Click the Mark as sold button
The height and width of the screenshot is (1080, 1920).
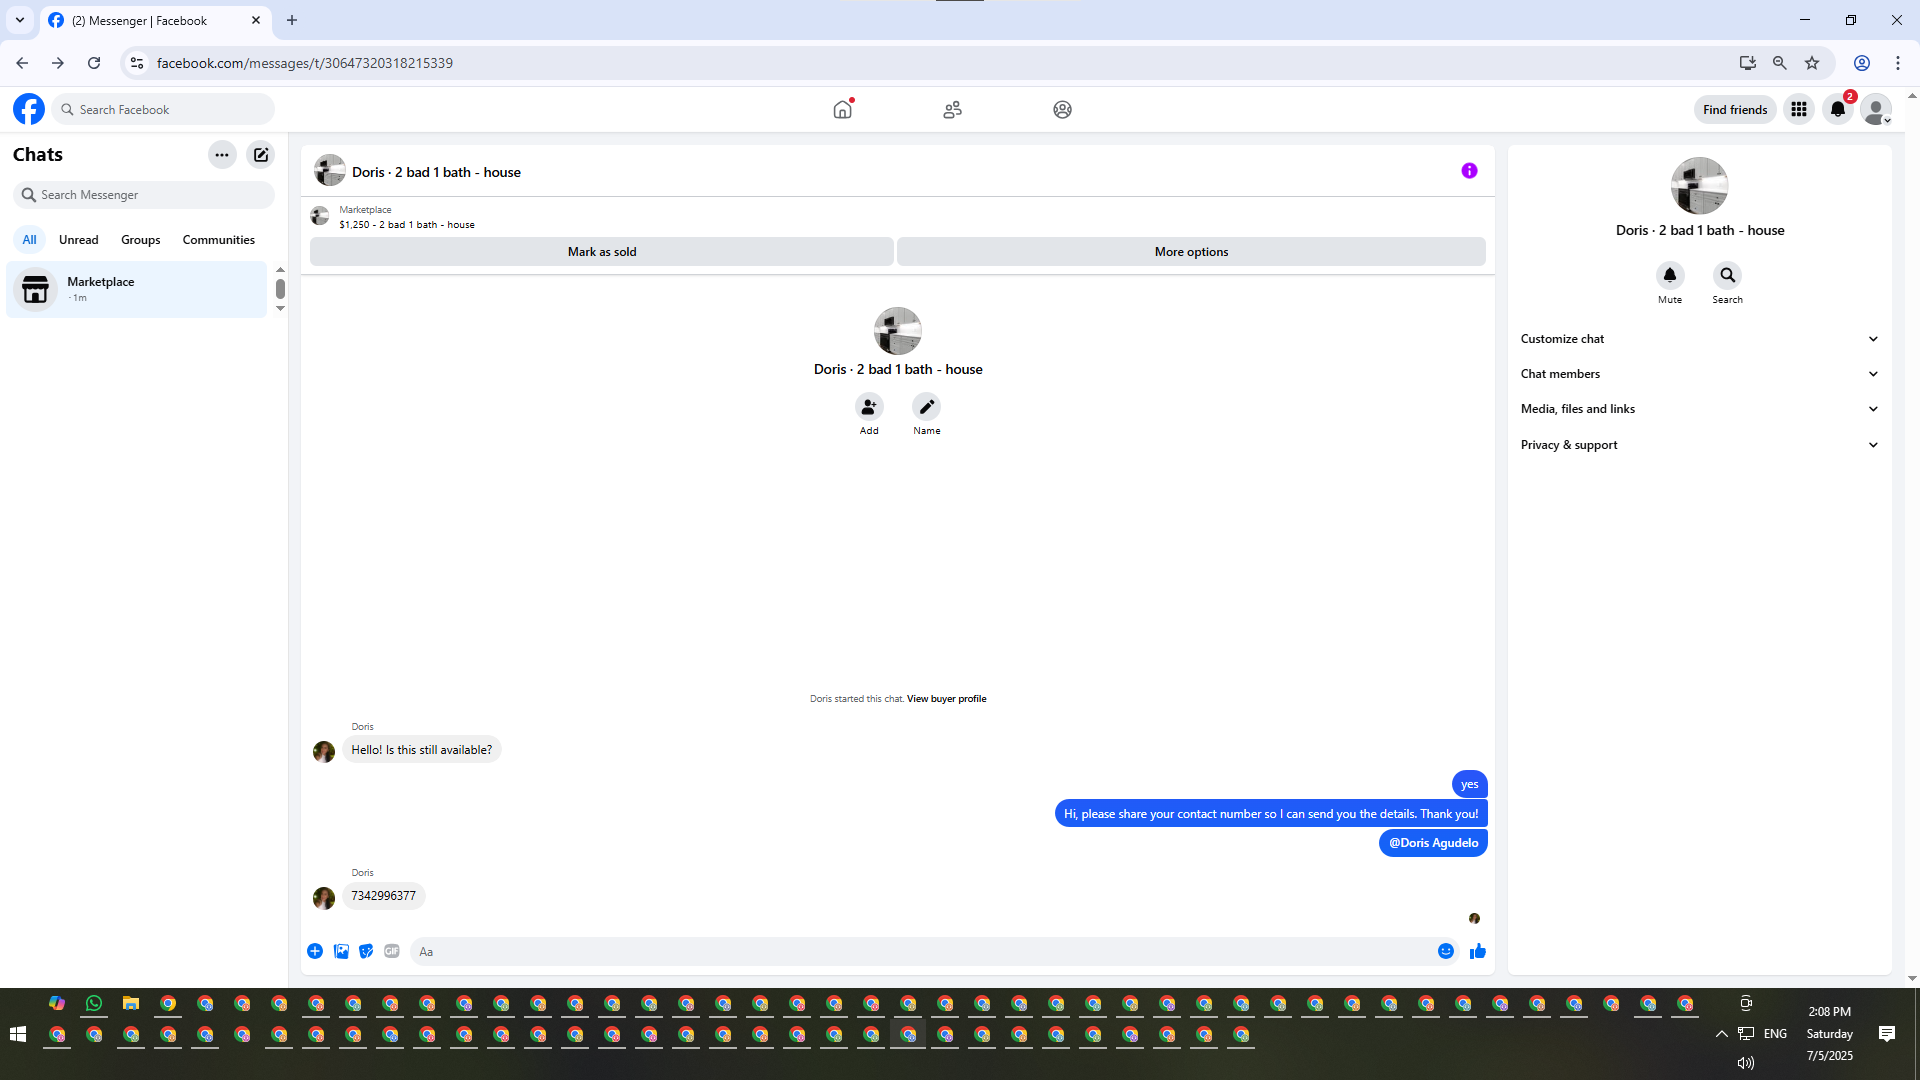click(x=601, y=252)
